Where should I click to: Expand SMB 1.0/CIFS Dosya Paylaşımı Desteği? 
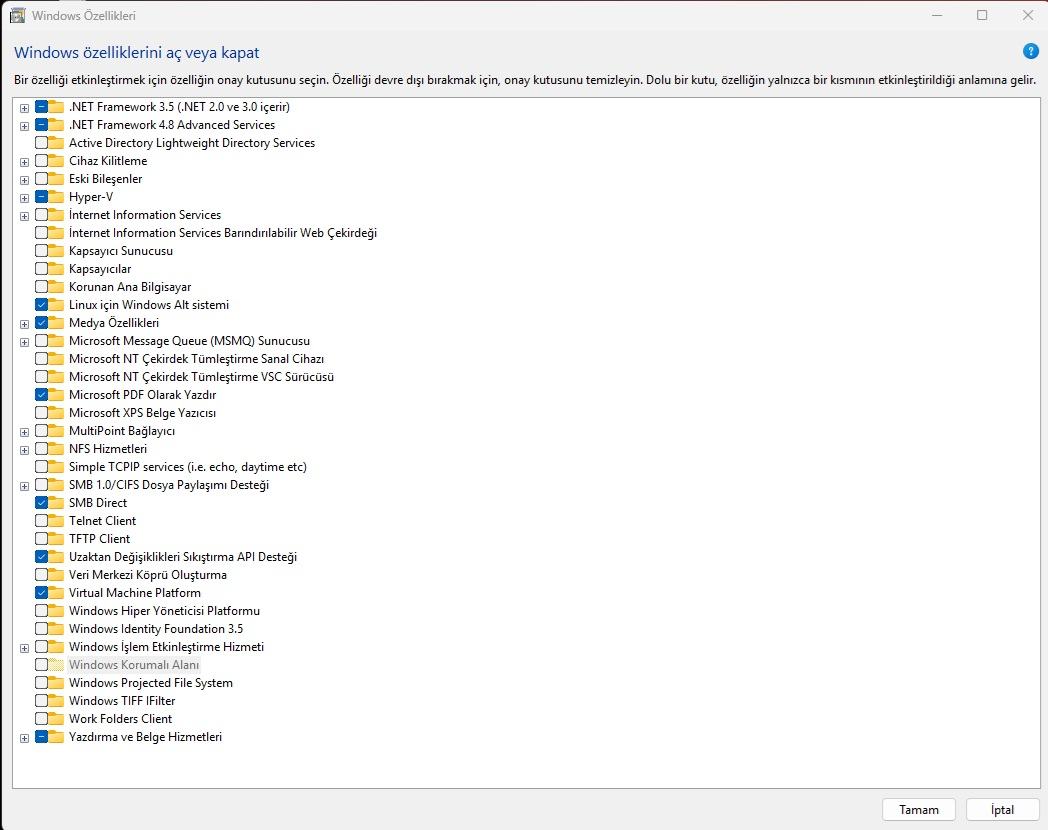tap(25, 486)
